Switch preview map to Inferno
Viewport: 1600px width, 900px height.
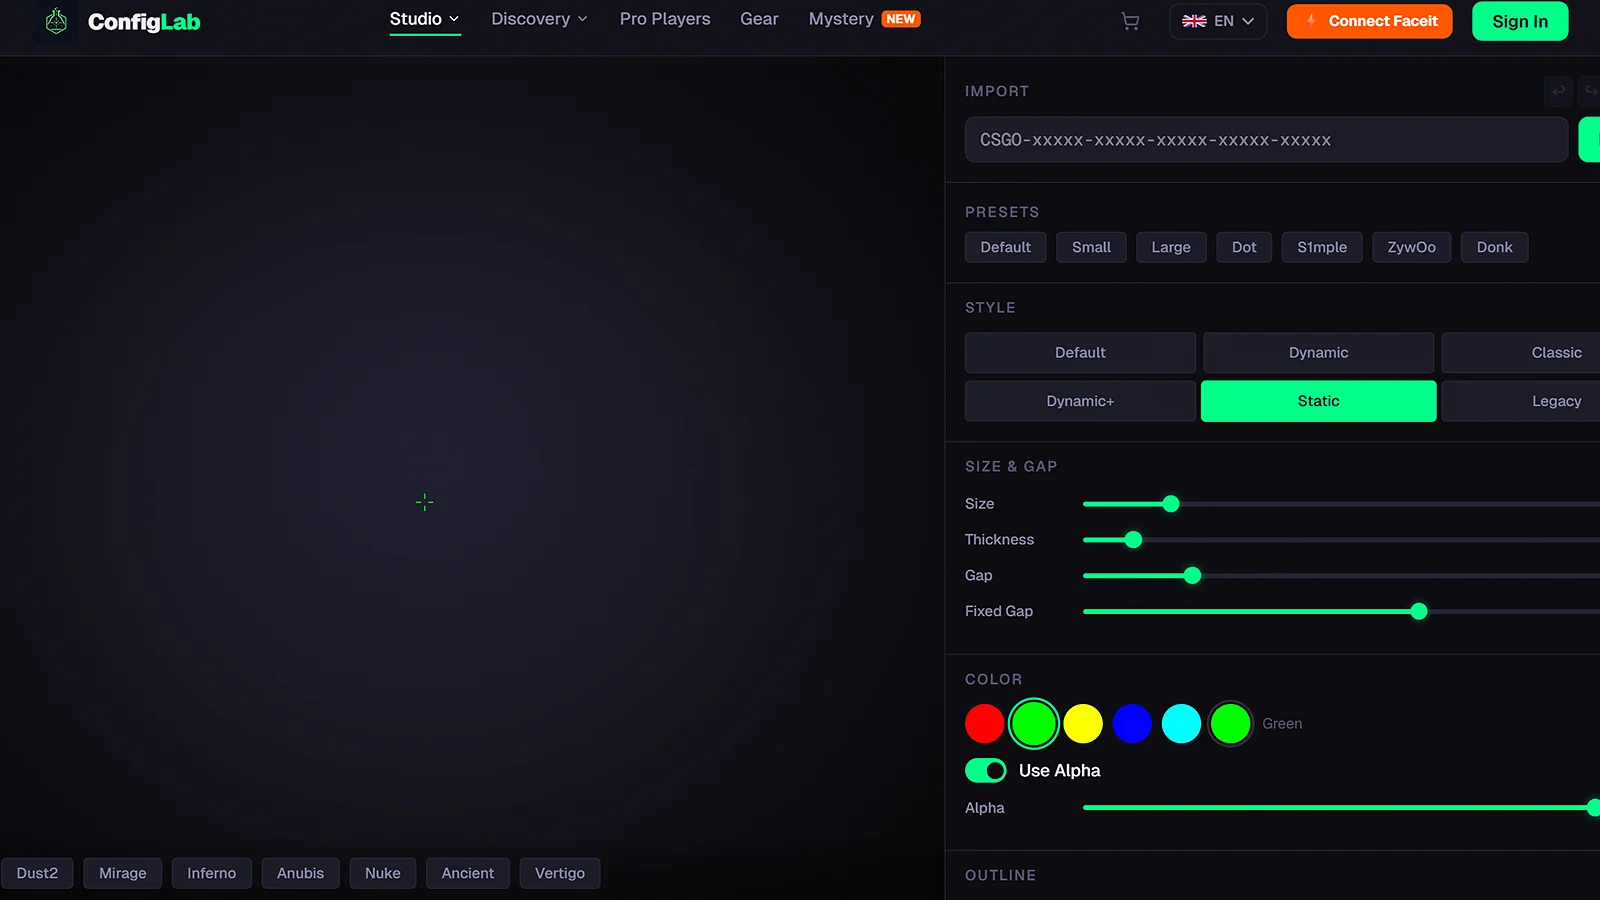(212, 873)
